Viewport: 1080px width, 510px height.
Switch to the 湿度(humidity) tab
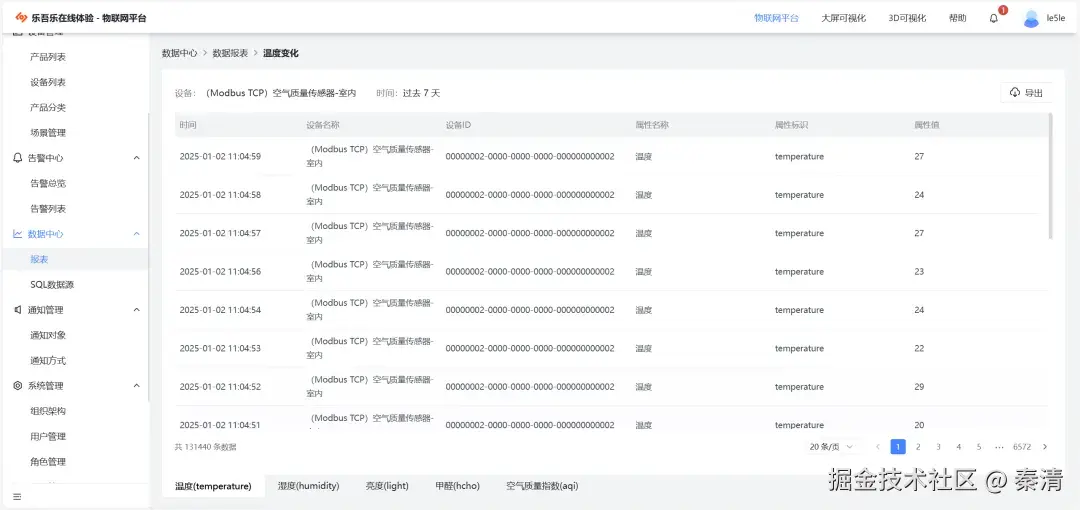click(309, 486)
